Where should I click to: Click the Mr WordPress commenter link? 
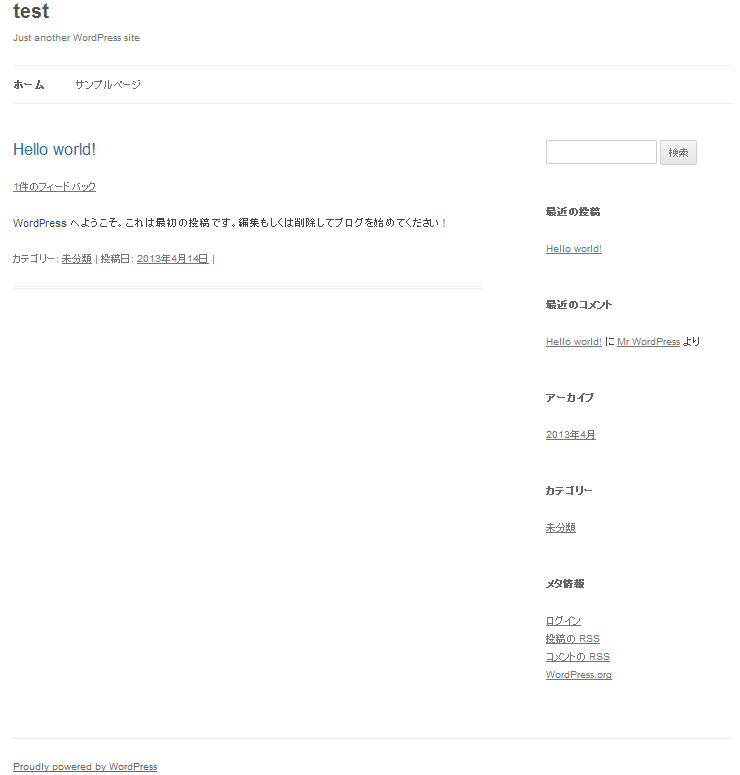648,342
